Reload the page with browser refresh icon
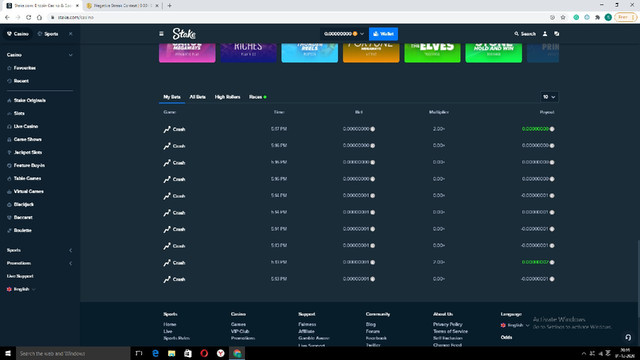The image size is (640, 360). (29, 17)
